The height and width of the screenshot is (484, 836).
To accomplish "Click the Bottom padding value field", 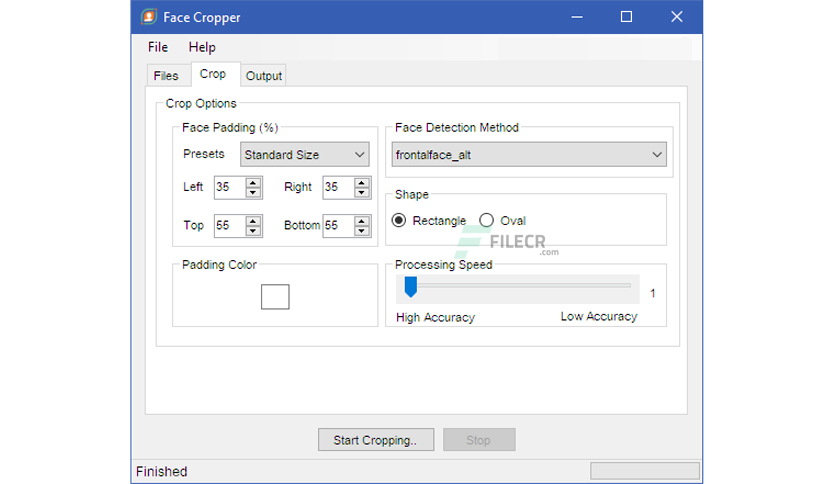I will [x=339, y=225].
